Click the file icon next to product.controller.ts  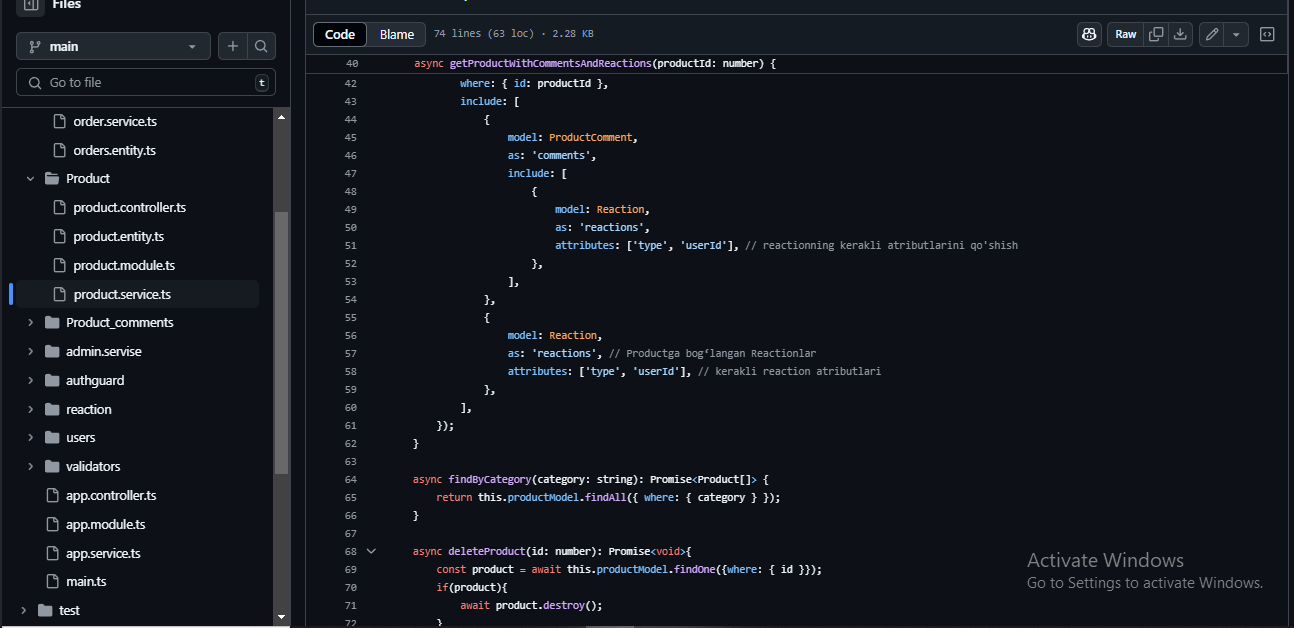pyautogui.click(x=58, y=208)
